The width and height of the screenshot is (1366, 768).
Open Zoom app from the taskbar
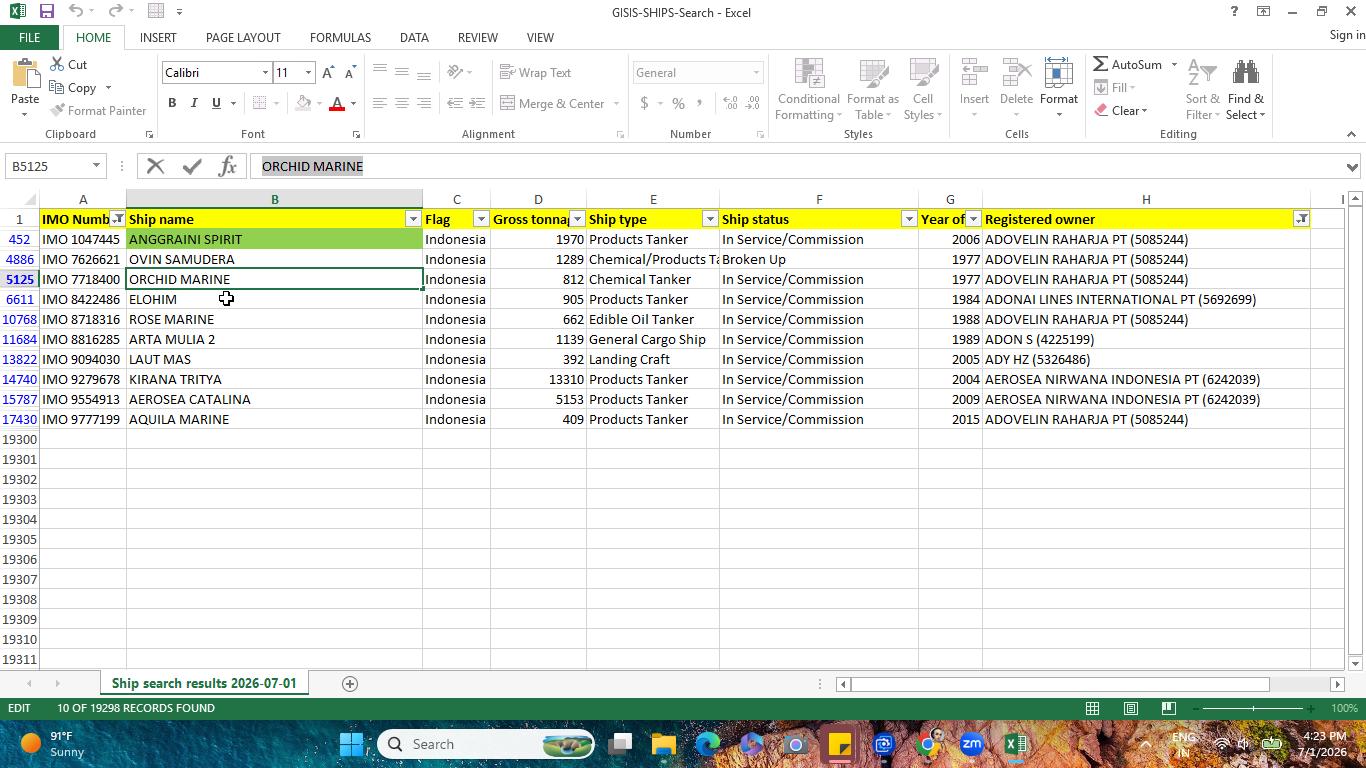click(971, 744)
